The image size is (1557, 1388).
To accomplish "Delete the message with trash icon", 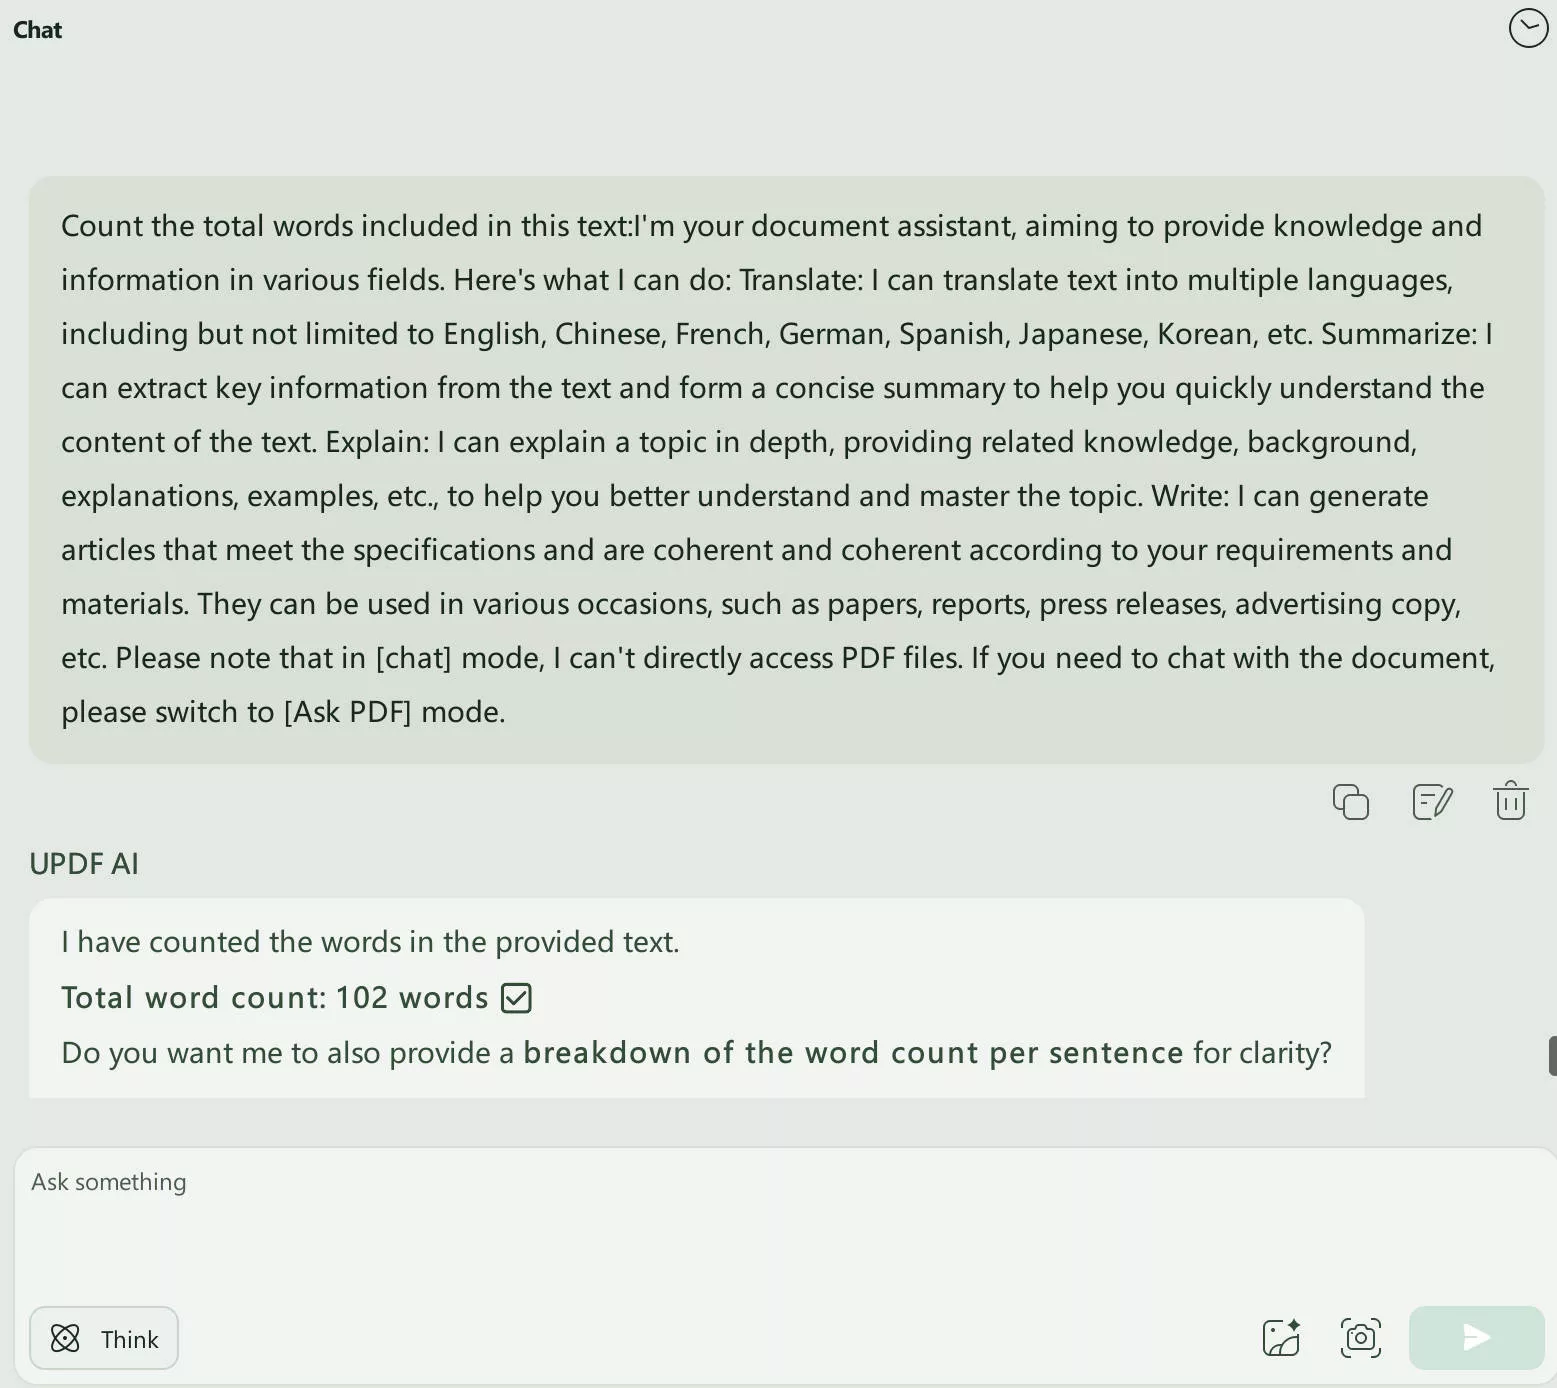I will coord(1510,802).
